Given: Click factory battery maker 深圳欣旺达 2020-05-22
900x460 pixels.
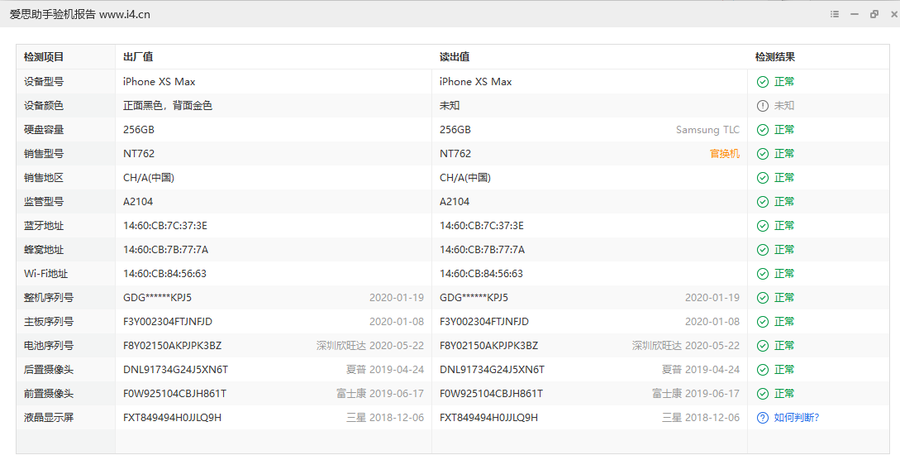Looking at the screenshot, I should [370, 346].
